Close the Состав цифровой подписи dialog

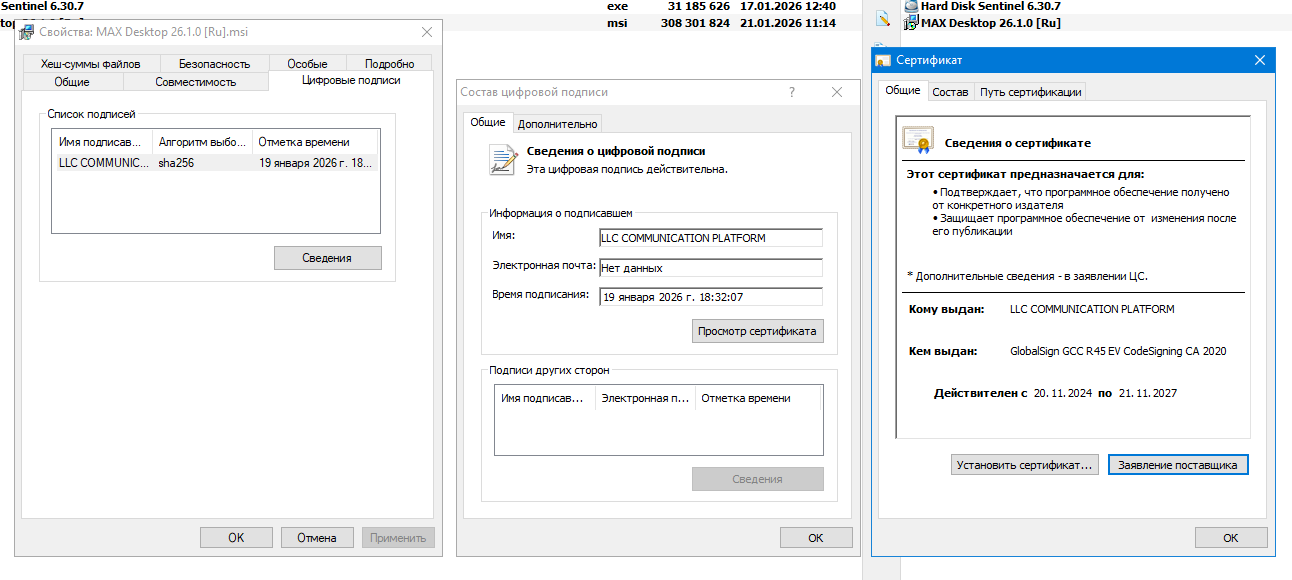837,92
